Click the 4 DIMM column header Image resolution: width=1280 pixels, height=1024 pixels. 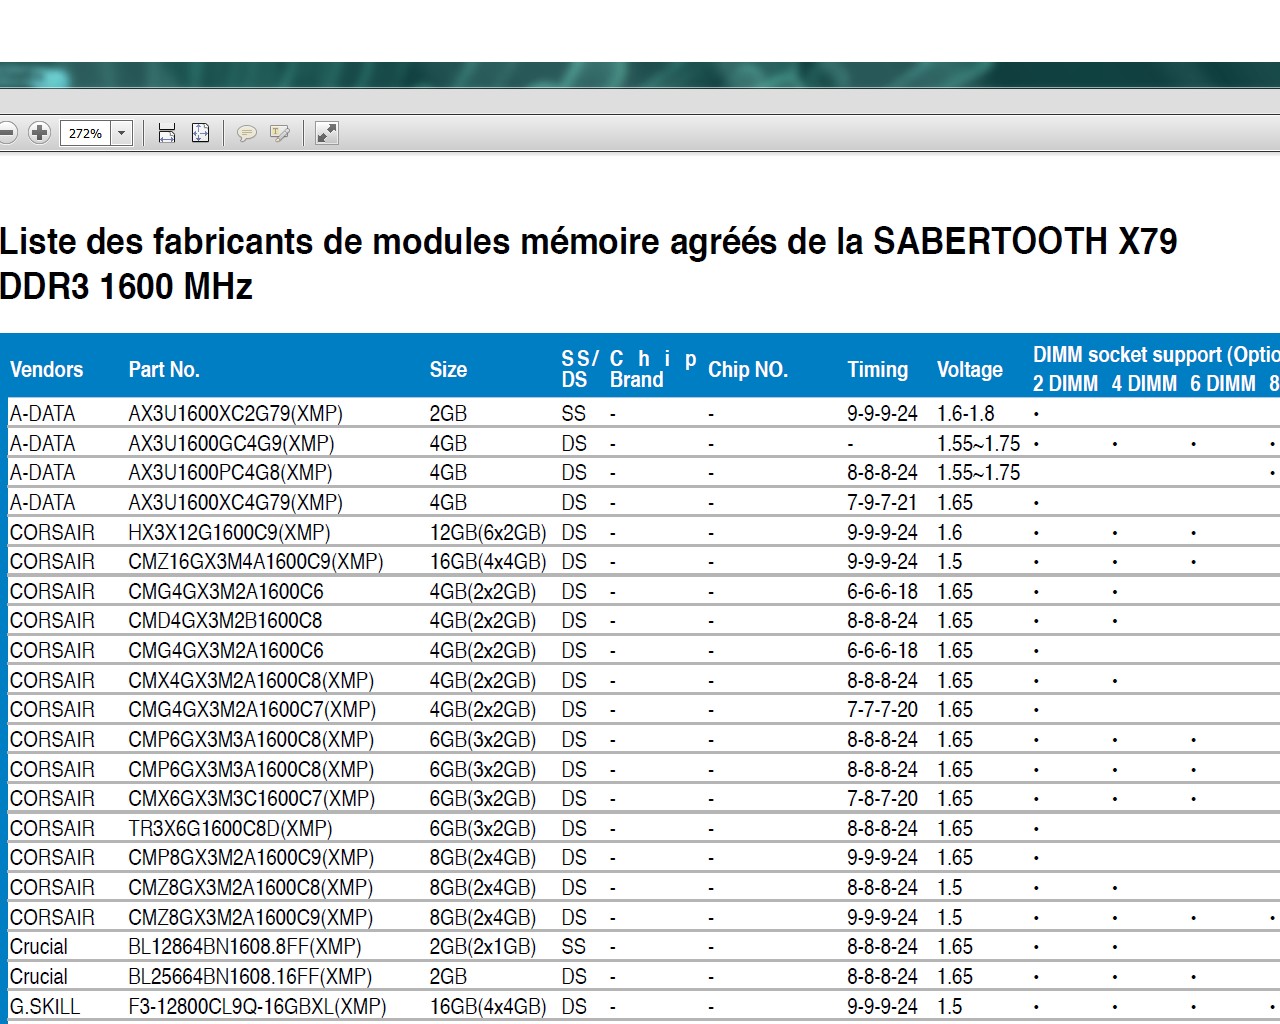pos(1144,384)
